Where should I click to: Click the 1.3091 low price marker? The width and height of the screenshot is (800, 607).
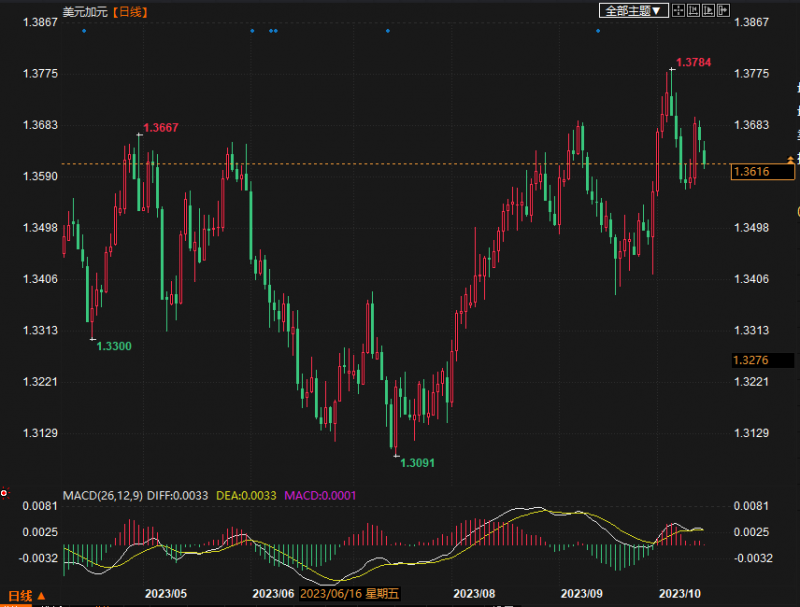417,463
